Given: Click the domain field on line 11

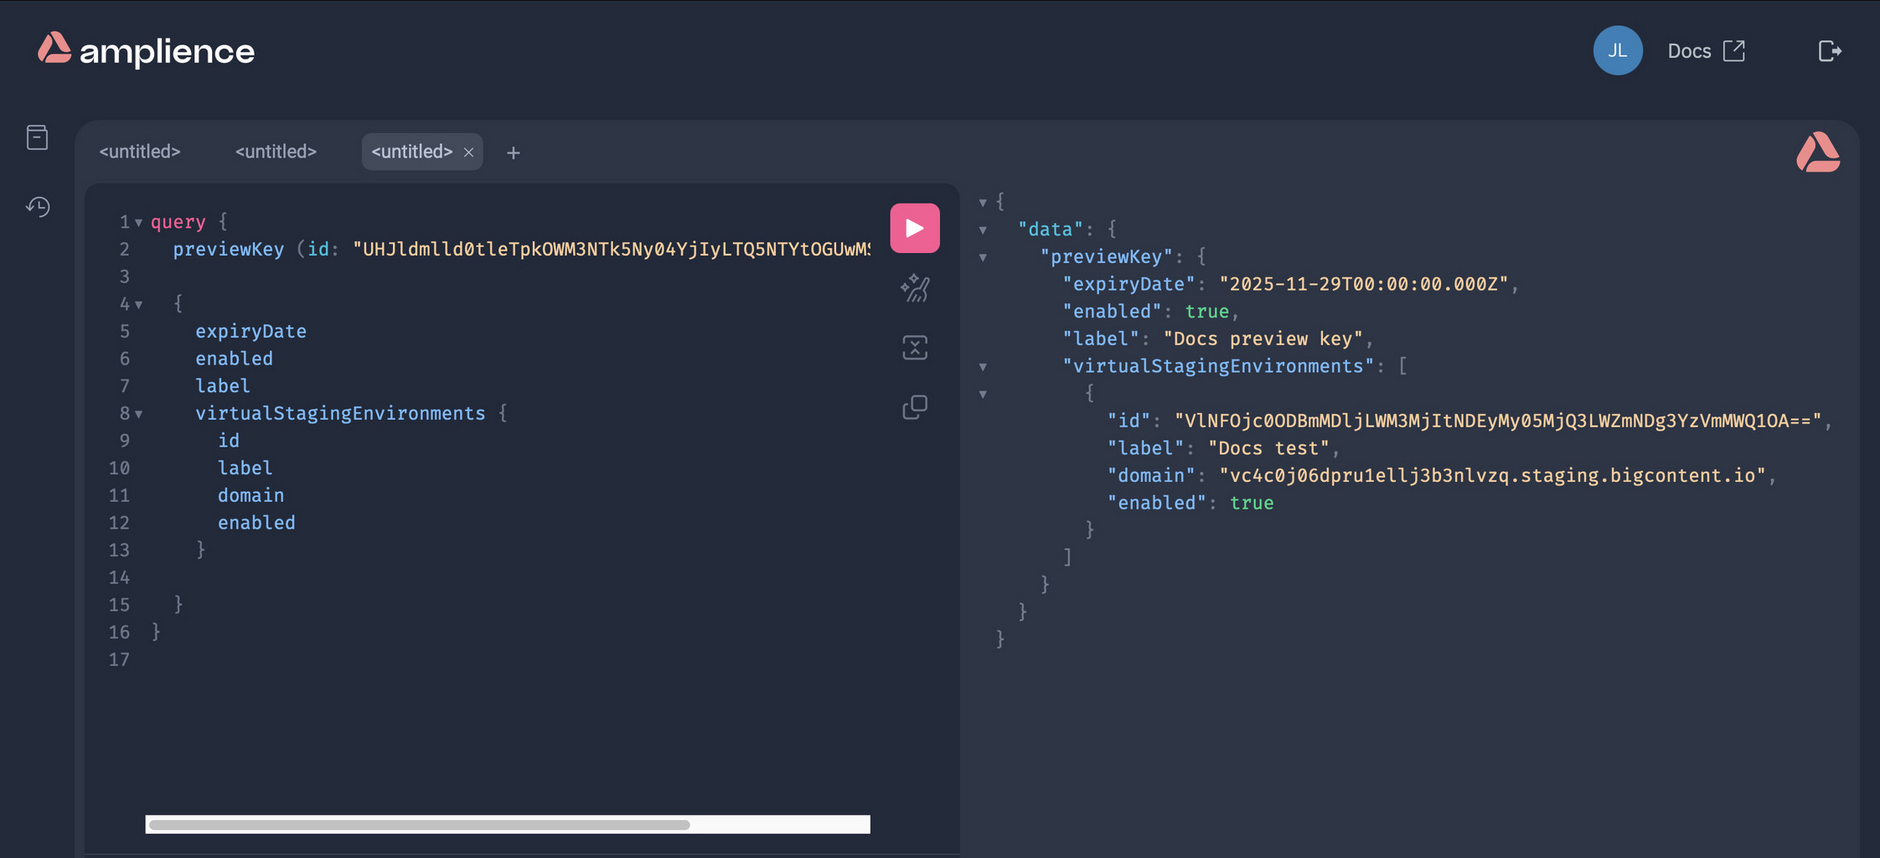Looking at the screenshot, I should [251, 495].
